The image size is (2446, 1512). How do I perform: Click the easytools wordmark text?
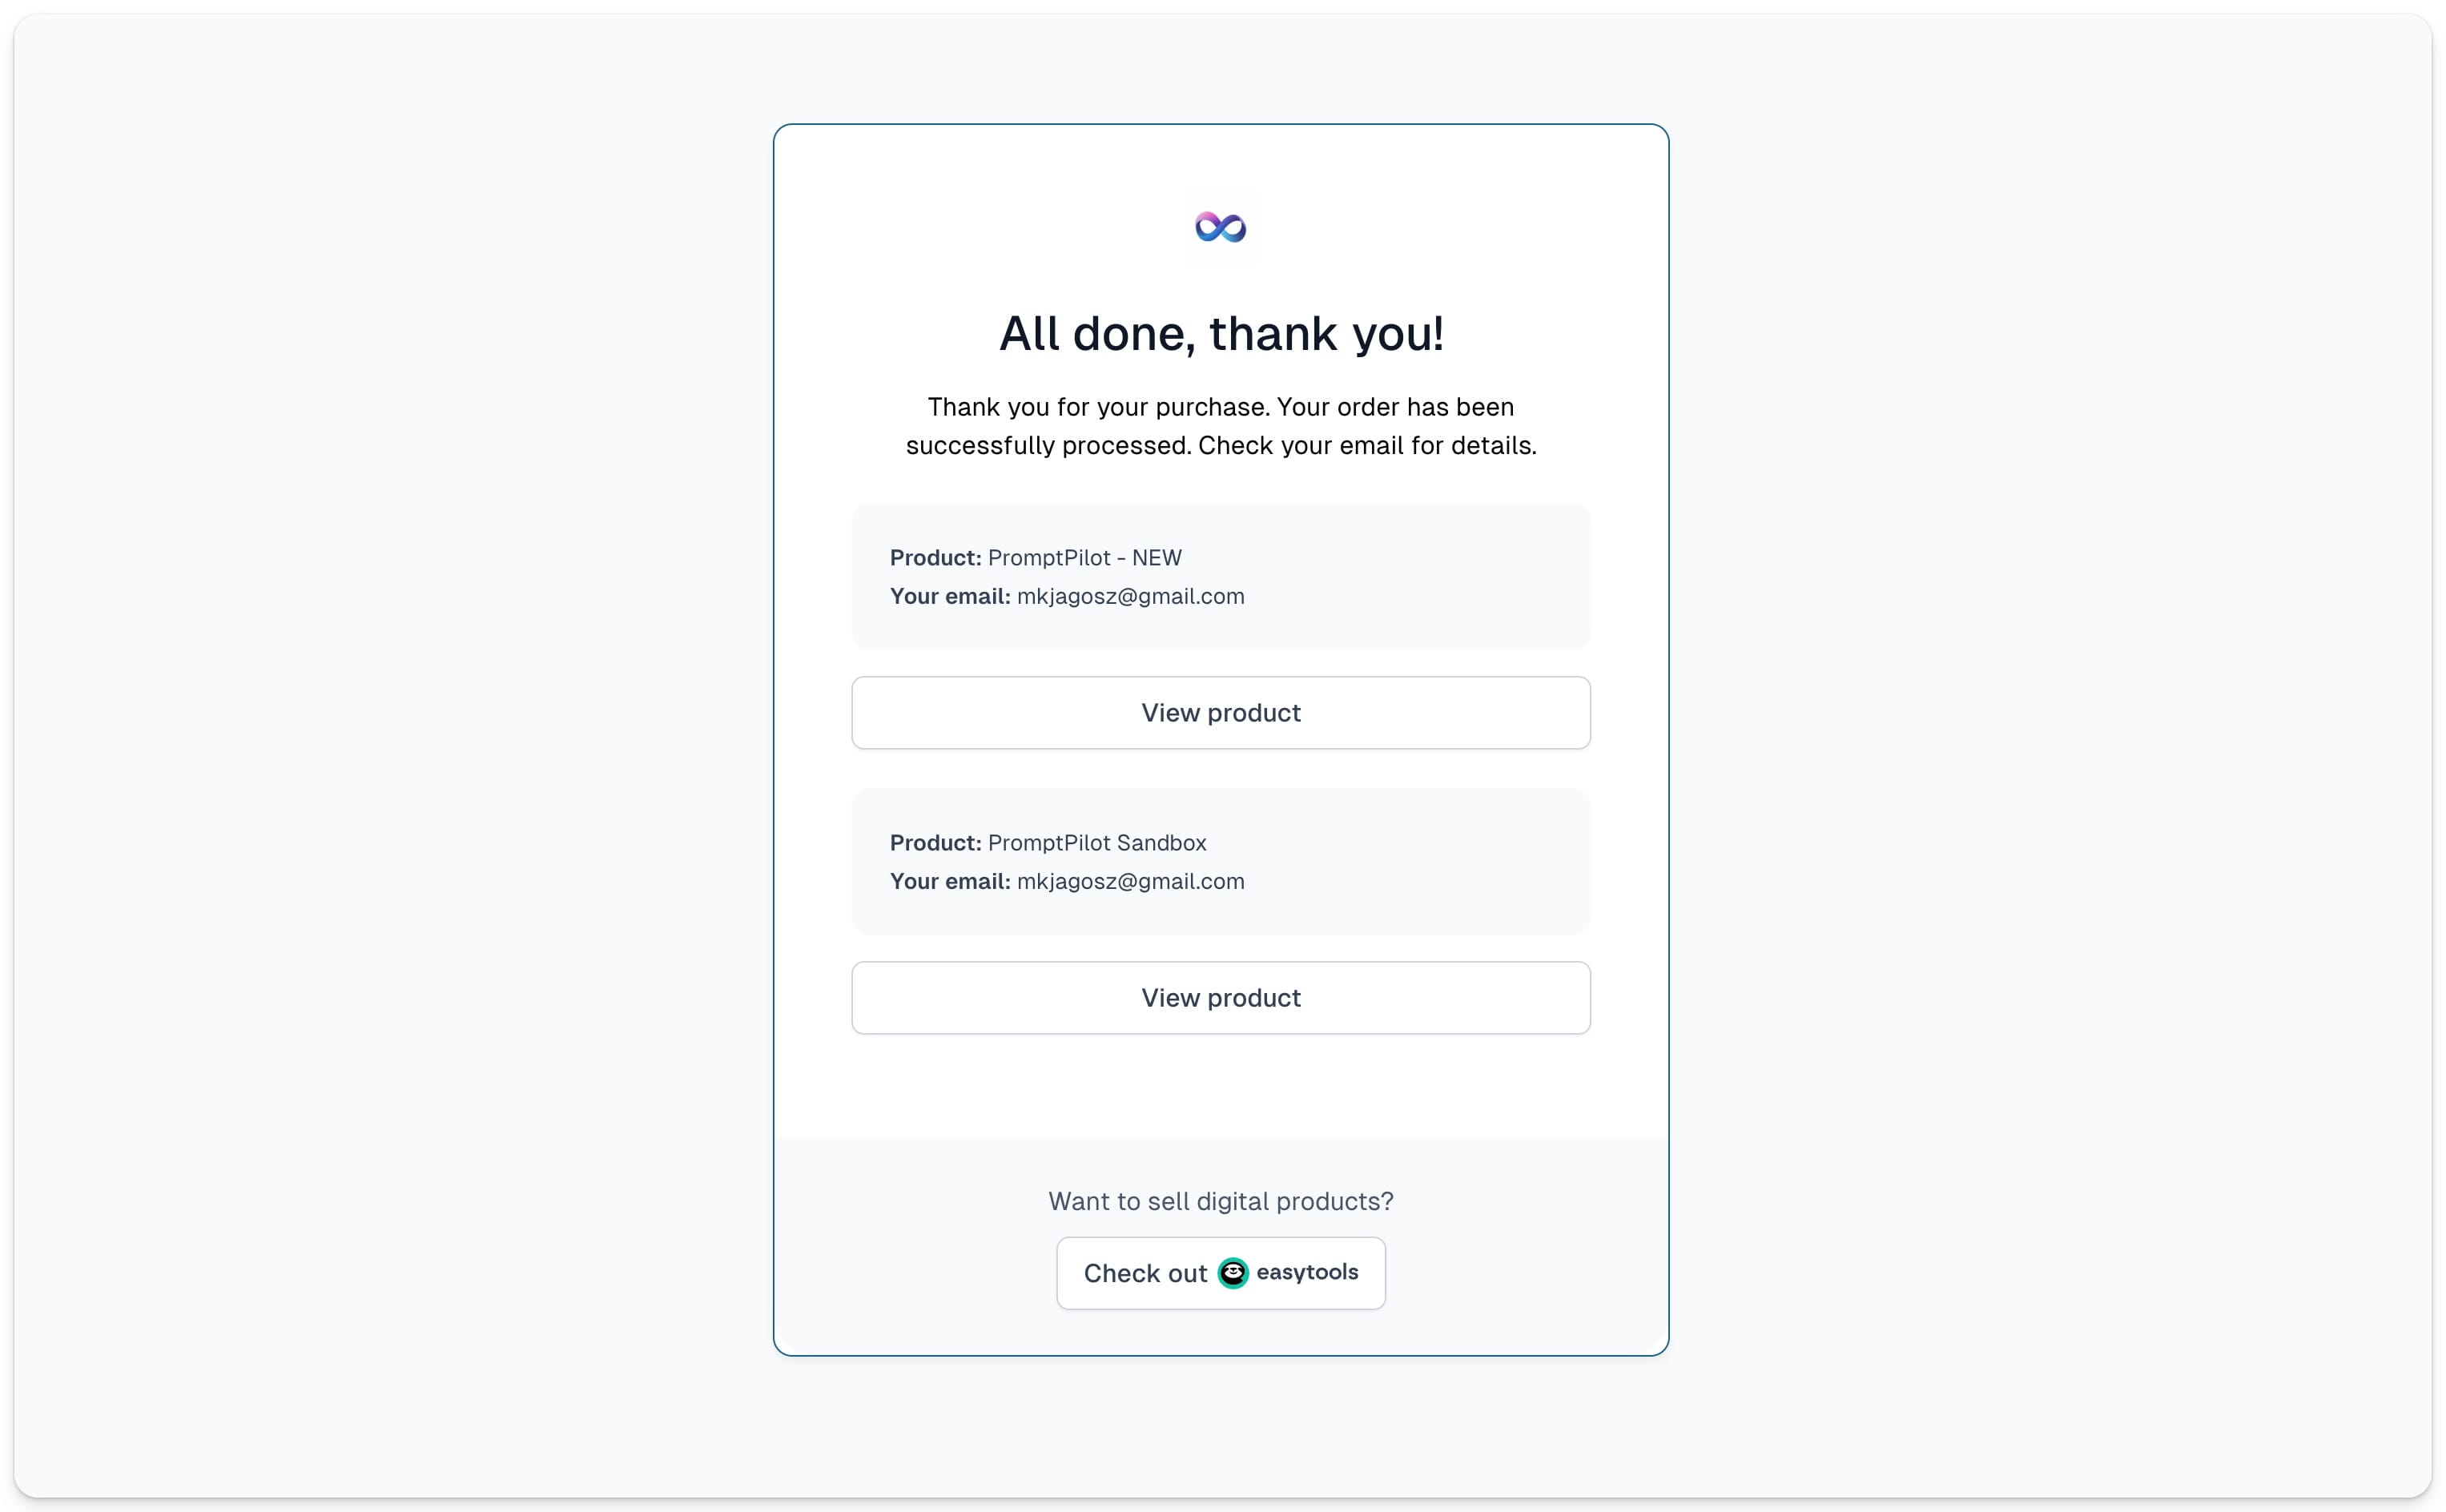(x=1307, y=1272)
